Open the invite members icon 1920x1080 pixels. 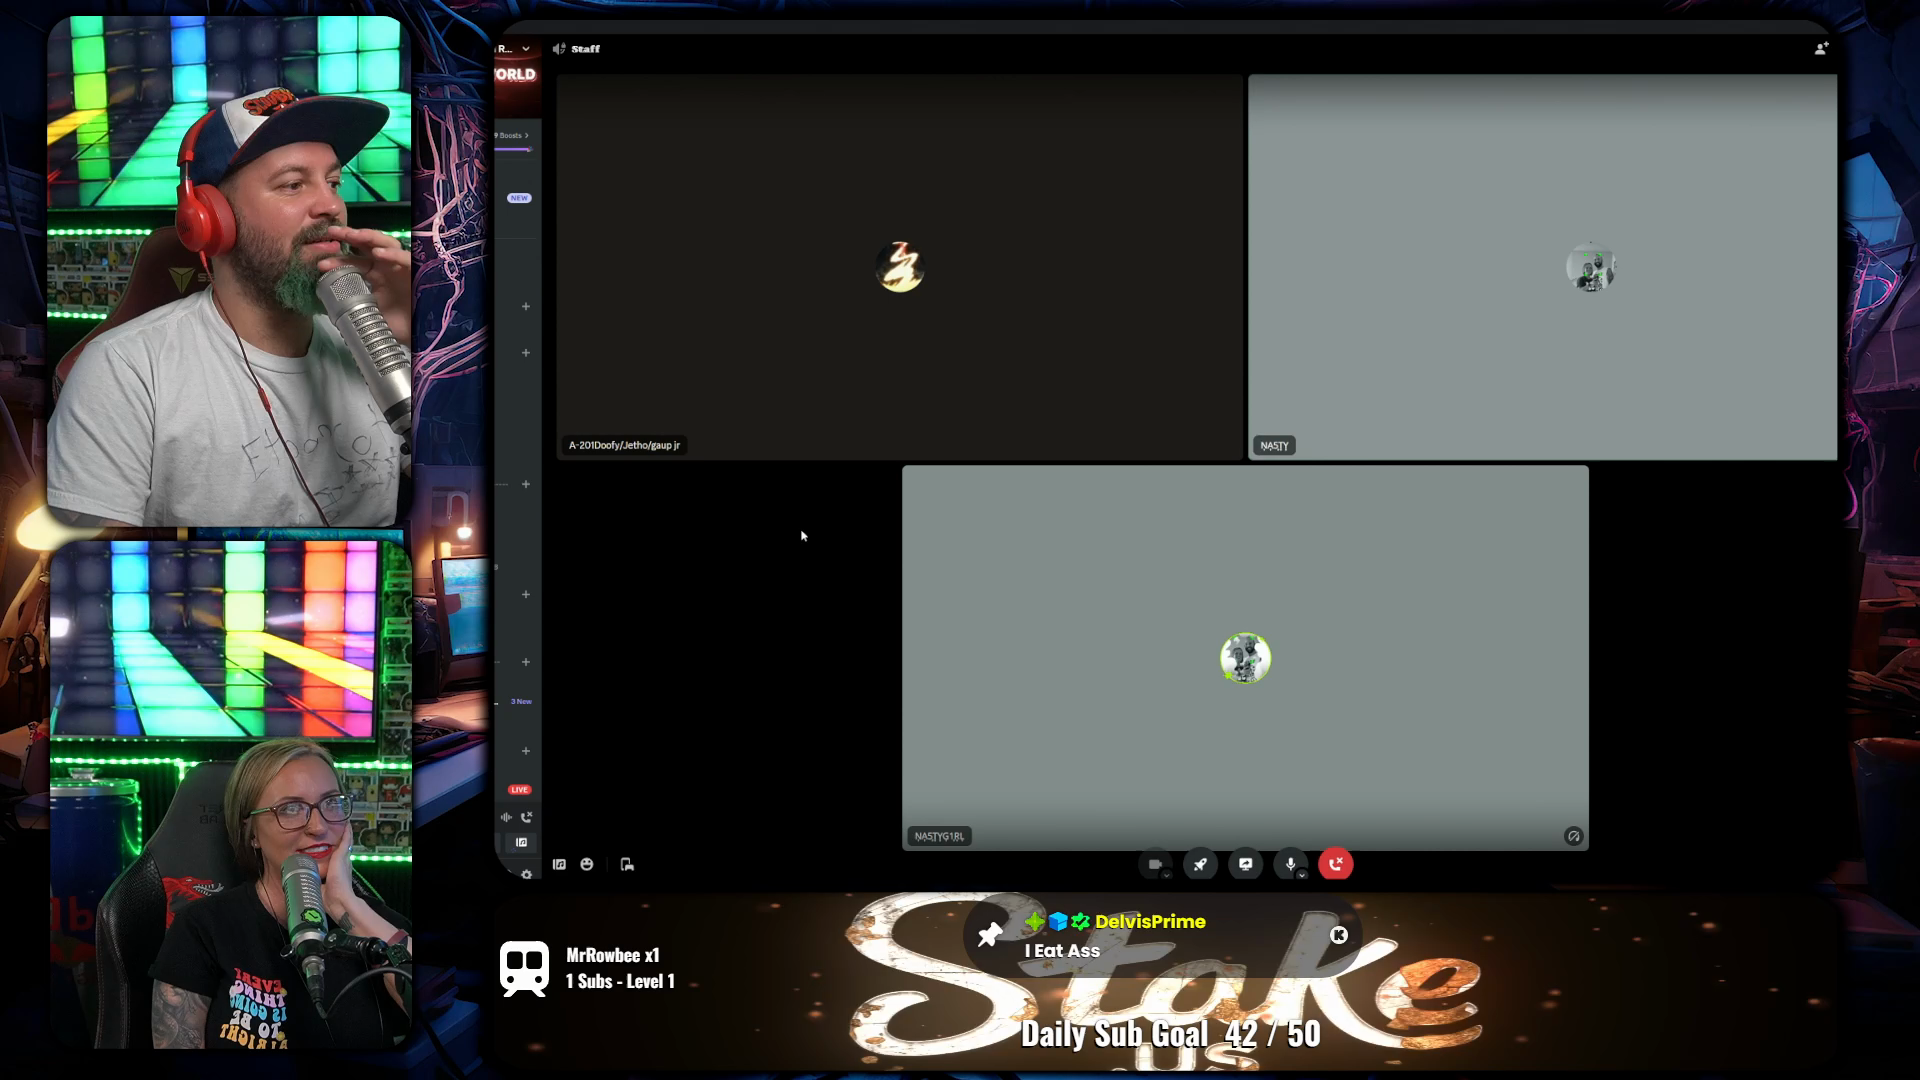click(x=1821, y=48)
